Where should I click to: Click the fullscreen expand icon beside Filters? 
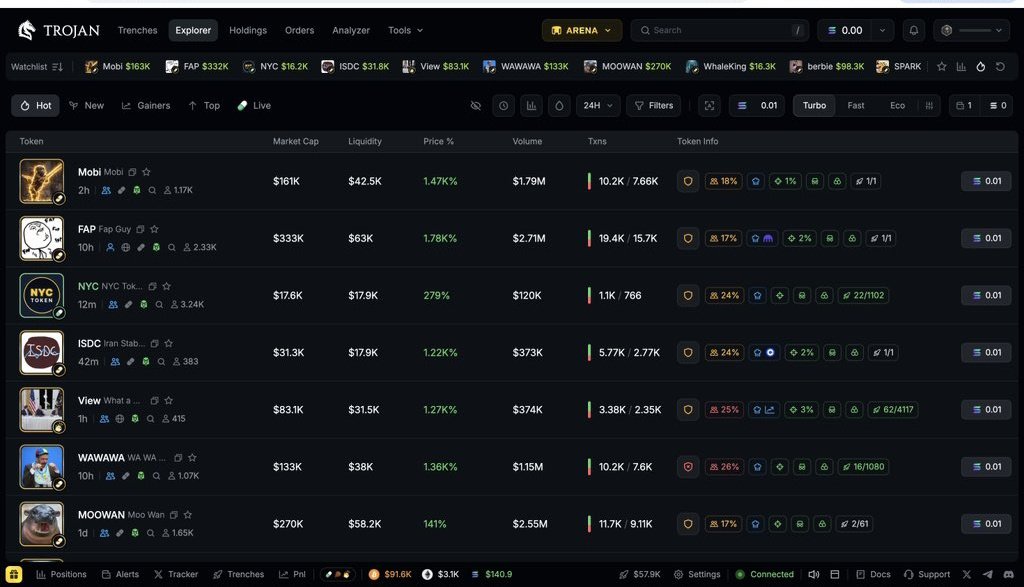(709, 105)
